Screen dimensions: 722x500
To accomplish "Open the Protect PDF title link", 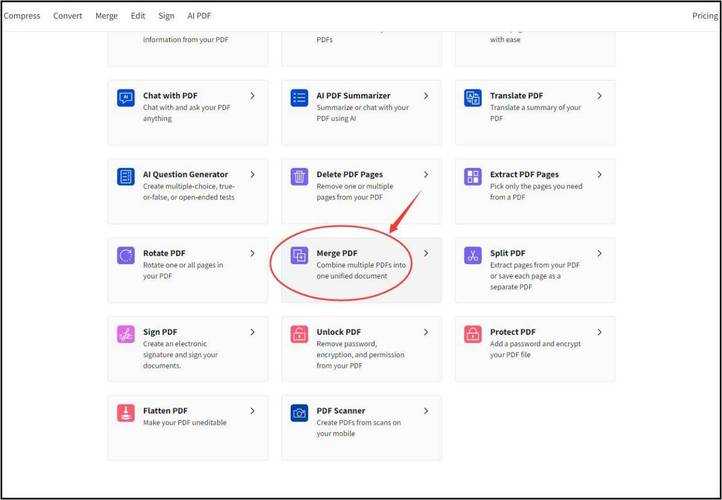I will (512, 332).
